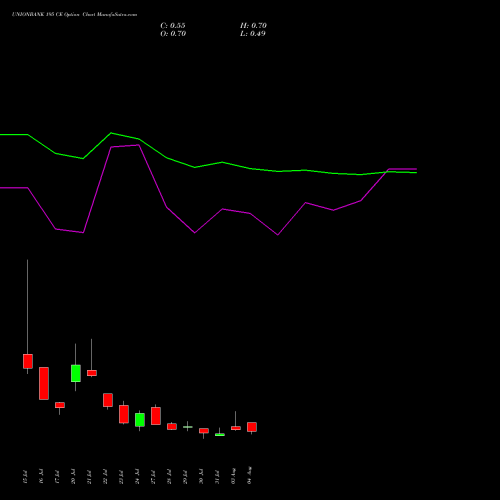
Task: Click the '21 Jul' date label
Action: 89,477
